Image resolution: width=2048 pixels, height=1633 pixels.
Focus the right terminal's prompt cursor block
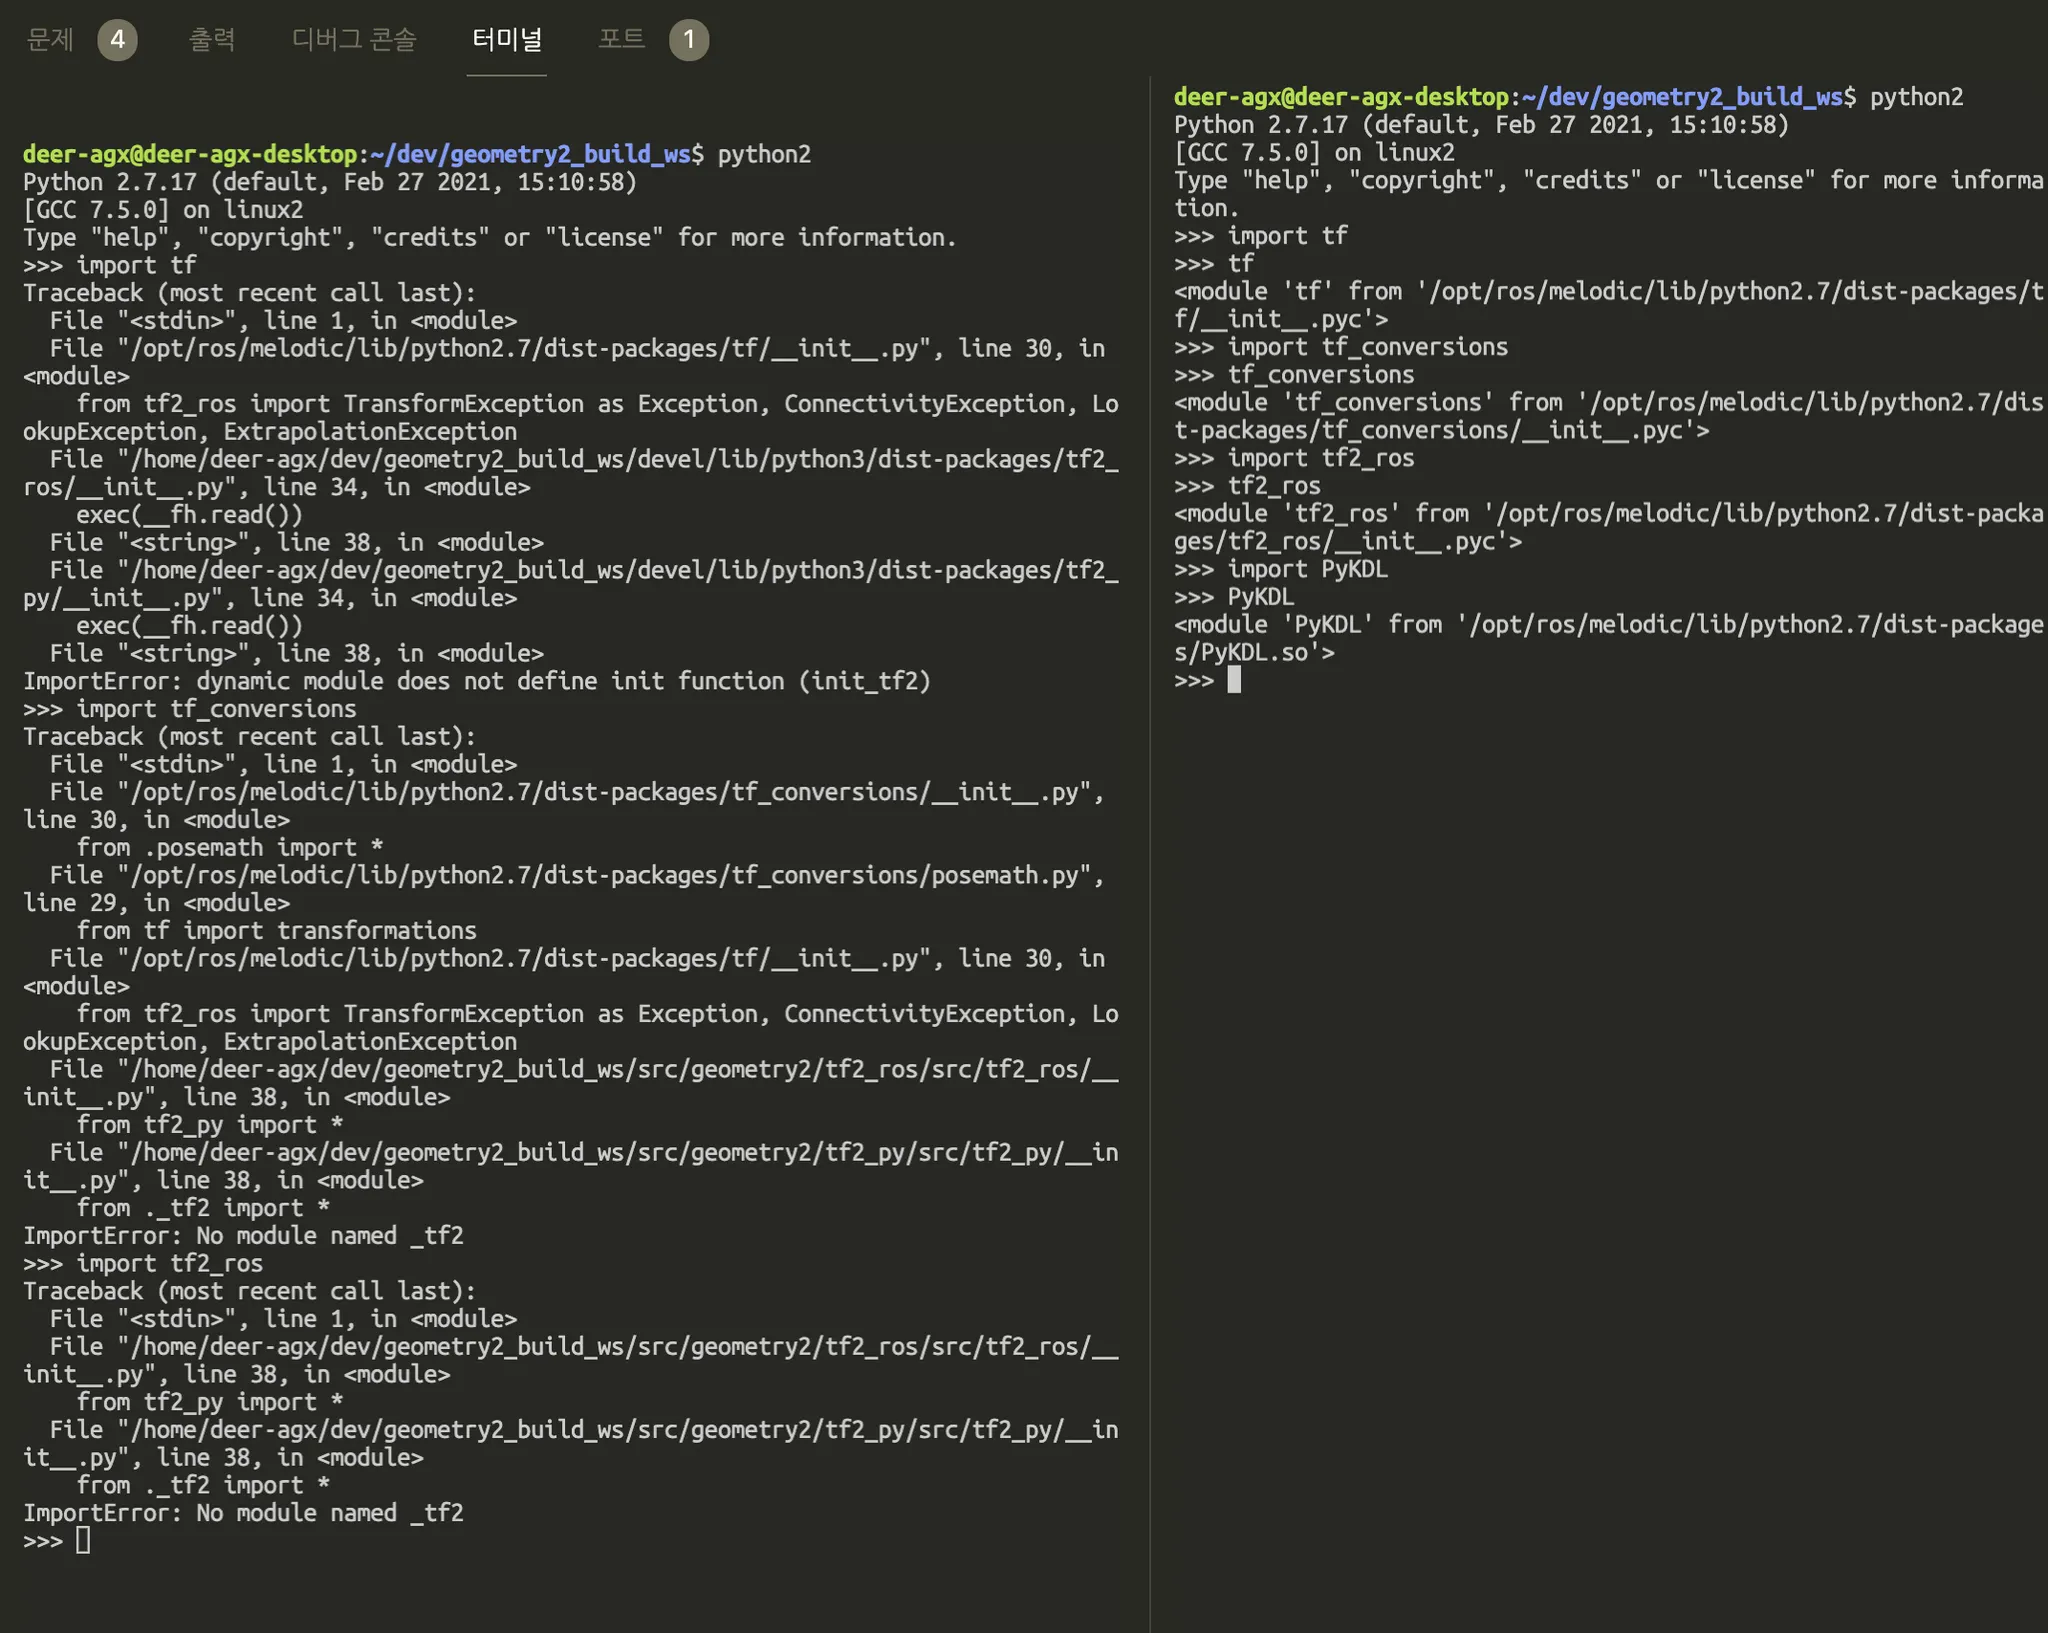point(1234,680)
